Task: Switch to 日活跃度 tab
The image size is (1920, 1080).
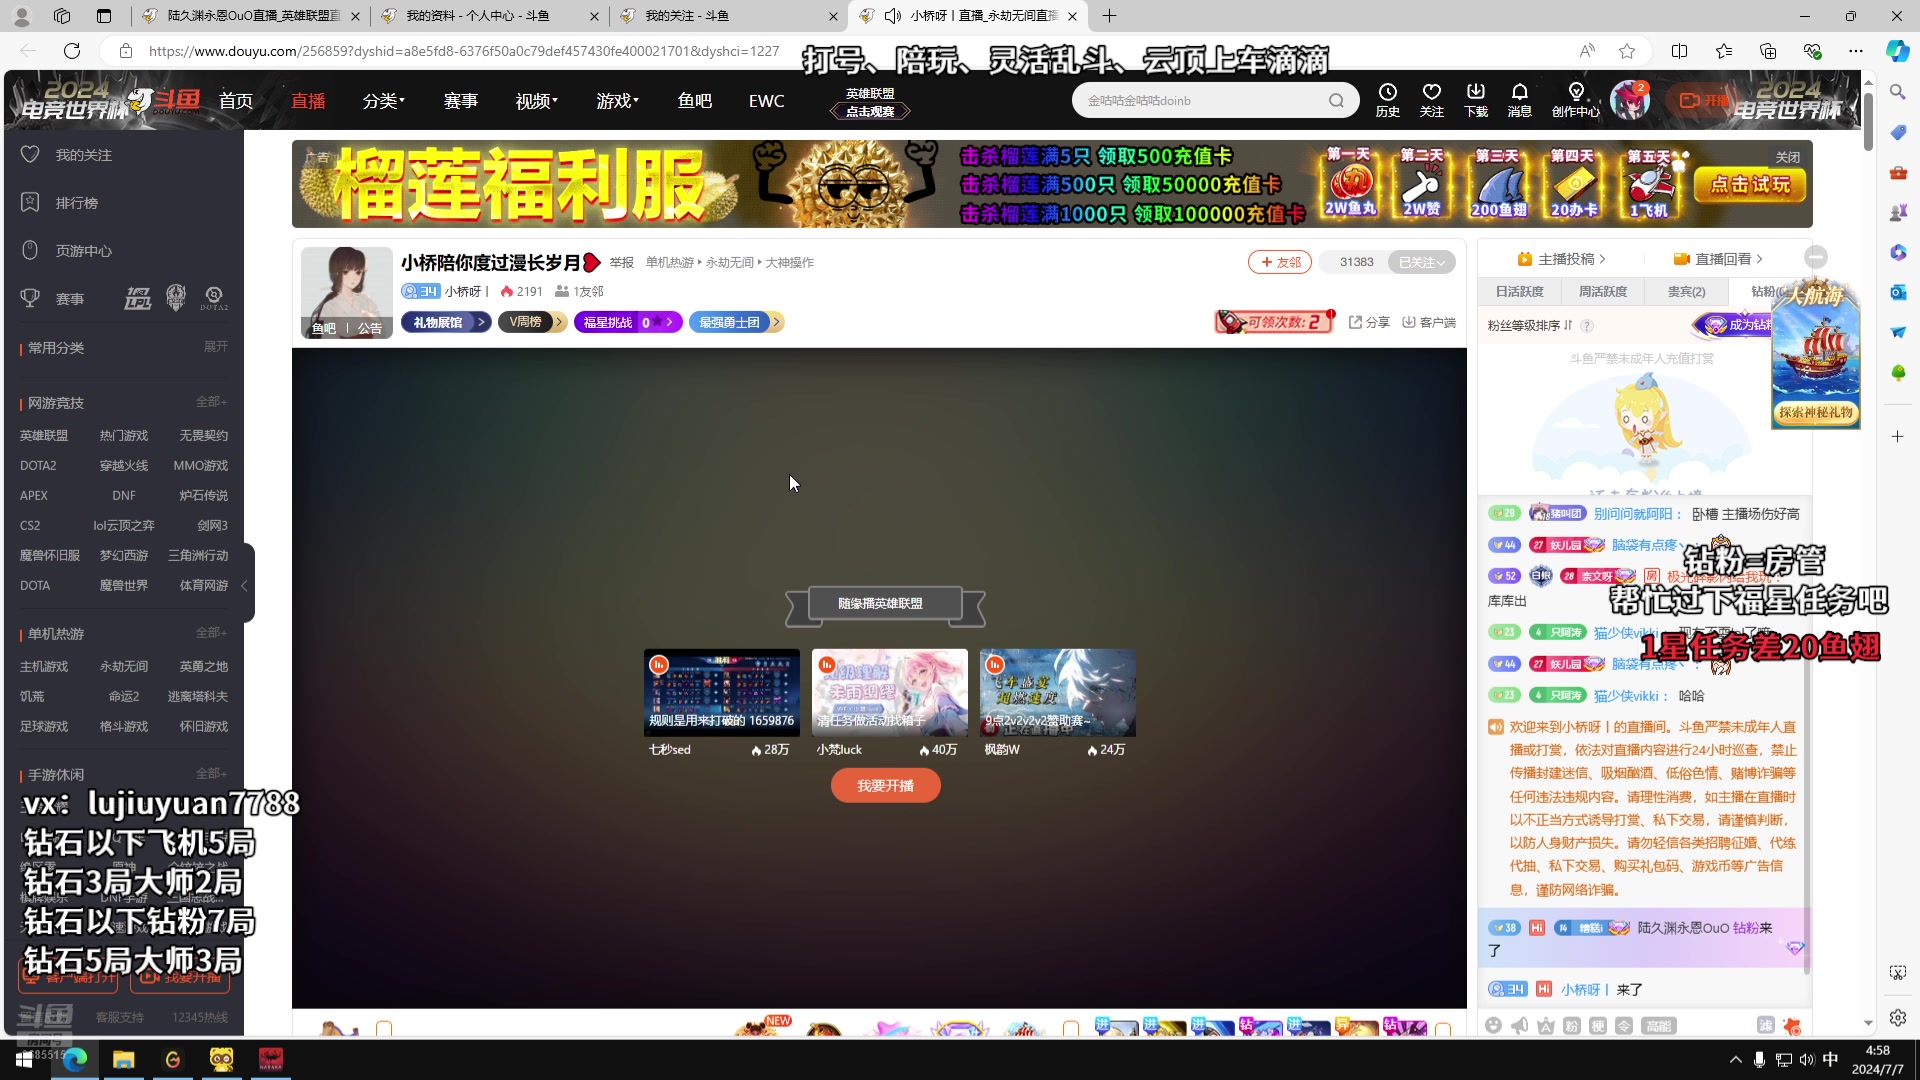Action: coord(1519,292)
